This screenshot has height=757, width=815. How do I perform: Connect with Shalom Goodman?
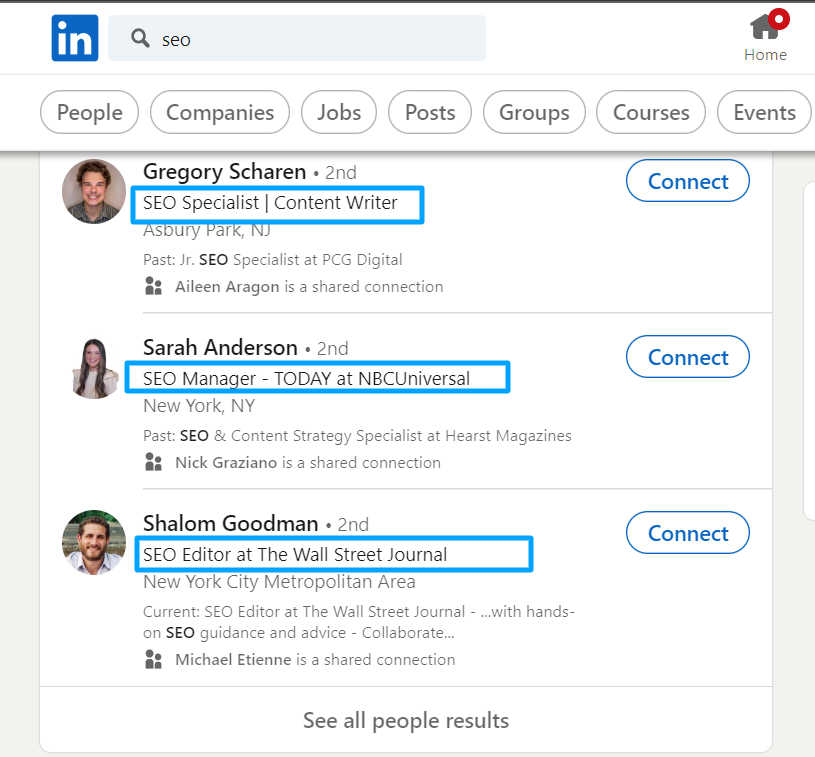click(688, 533)
